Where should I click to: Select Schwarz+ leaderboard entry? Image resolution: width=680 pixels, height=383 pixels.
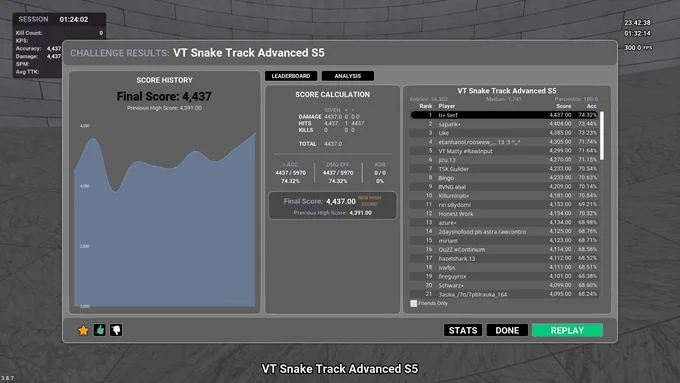(504, 285)
